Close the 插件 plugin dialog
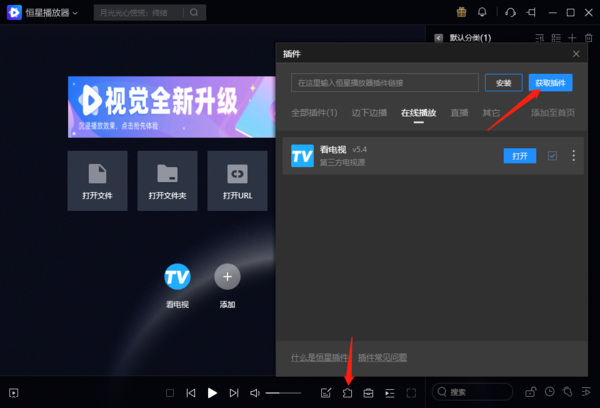 576,54
